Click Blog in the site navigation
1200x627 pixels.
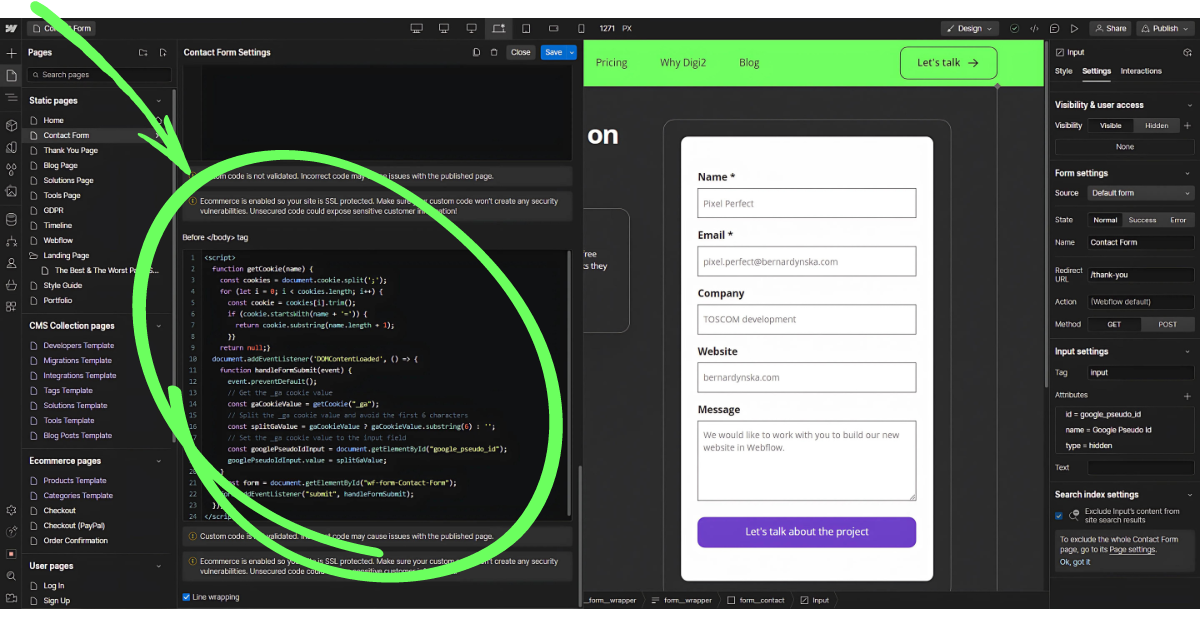point(749,62)
